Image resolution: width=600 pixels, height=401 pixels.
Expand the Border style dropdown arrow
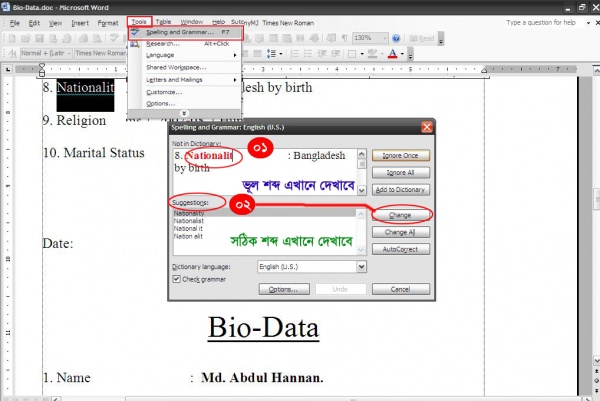tap(362, 54)
